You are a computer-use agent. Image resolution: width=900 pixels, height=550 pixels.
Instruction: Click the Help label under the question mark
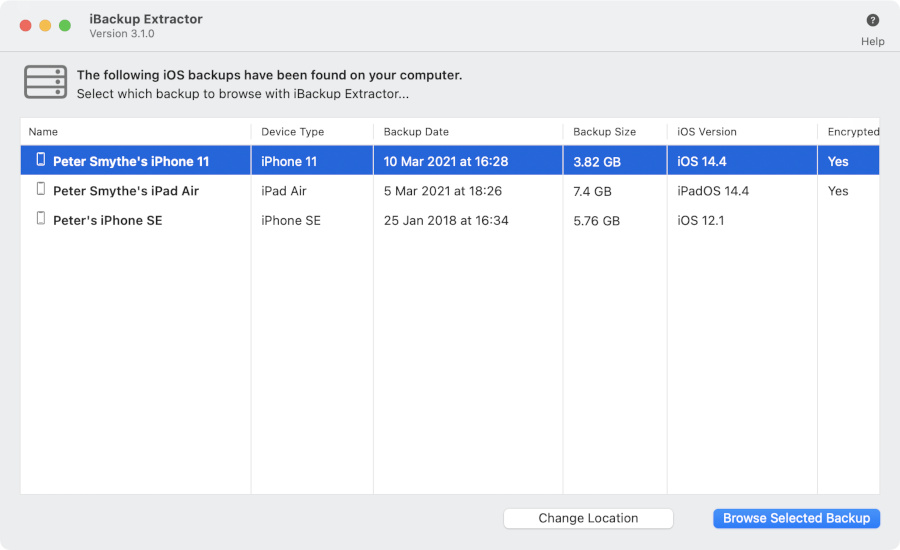point(872,41)
